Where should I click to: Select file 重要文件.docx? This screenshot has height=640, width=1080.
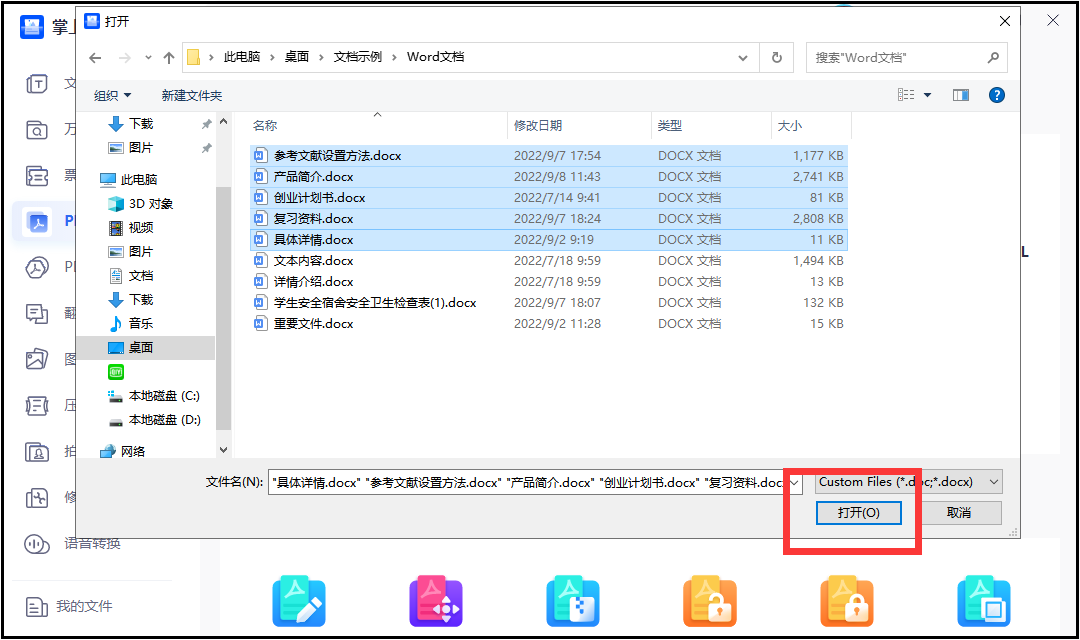pyautogui.click(x=548, y=324)
